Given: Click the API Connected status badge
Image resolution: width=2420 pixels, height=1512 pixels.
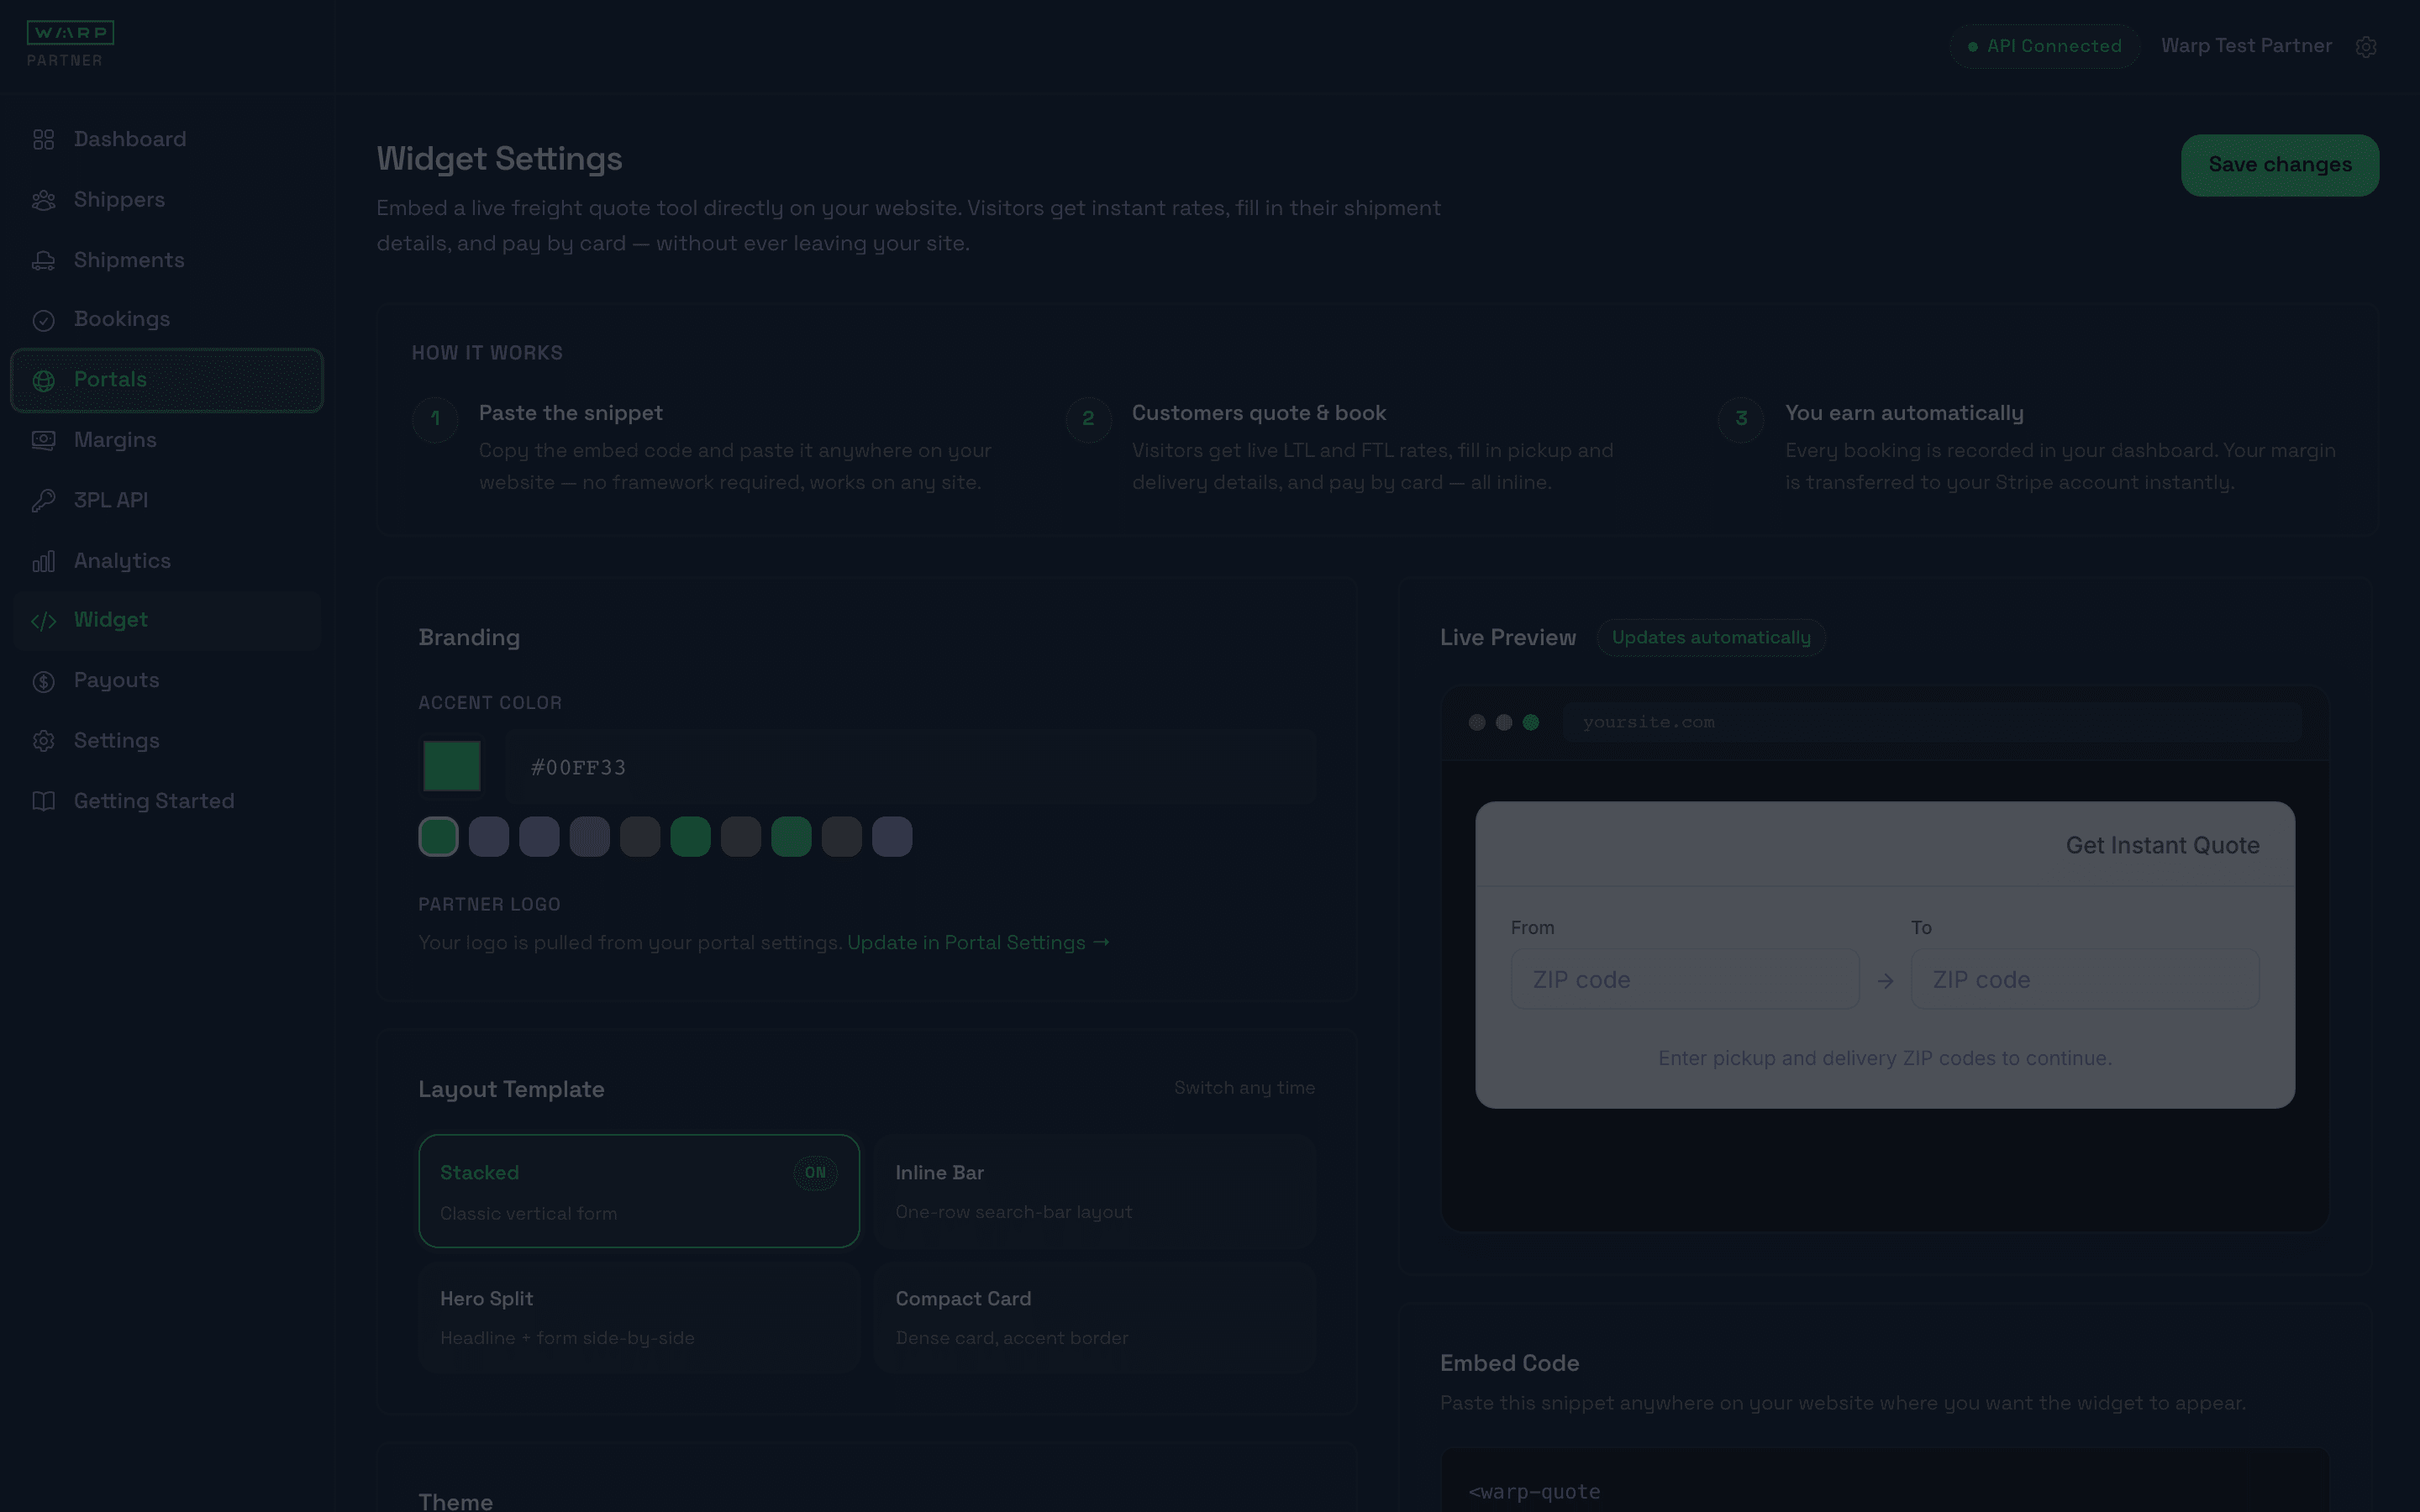Looking at the screenshot, I should (x=2044, y=46).
